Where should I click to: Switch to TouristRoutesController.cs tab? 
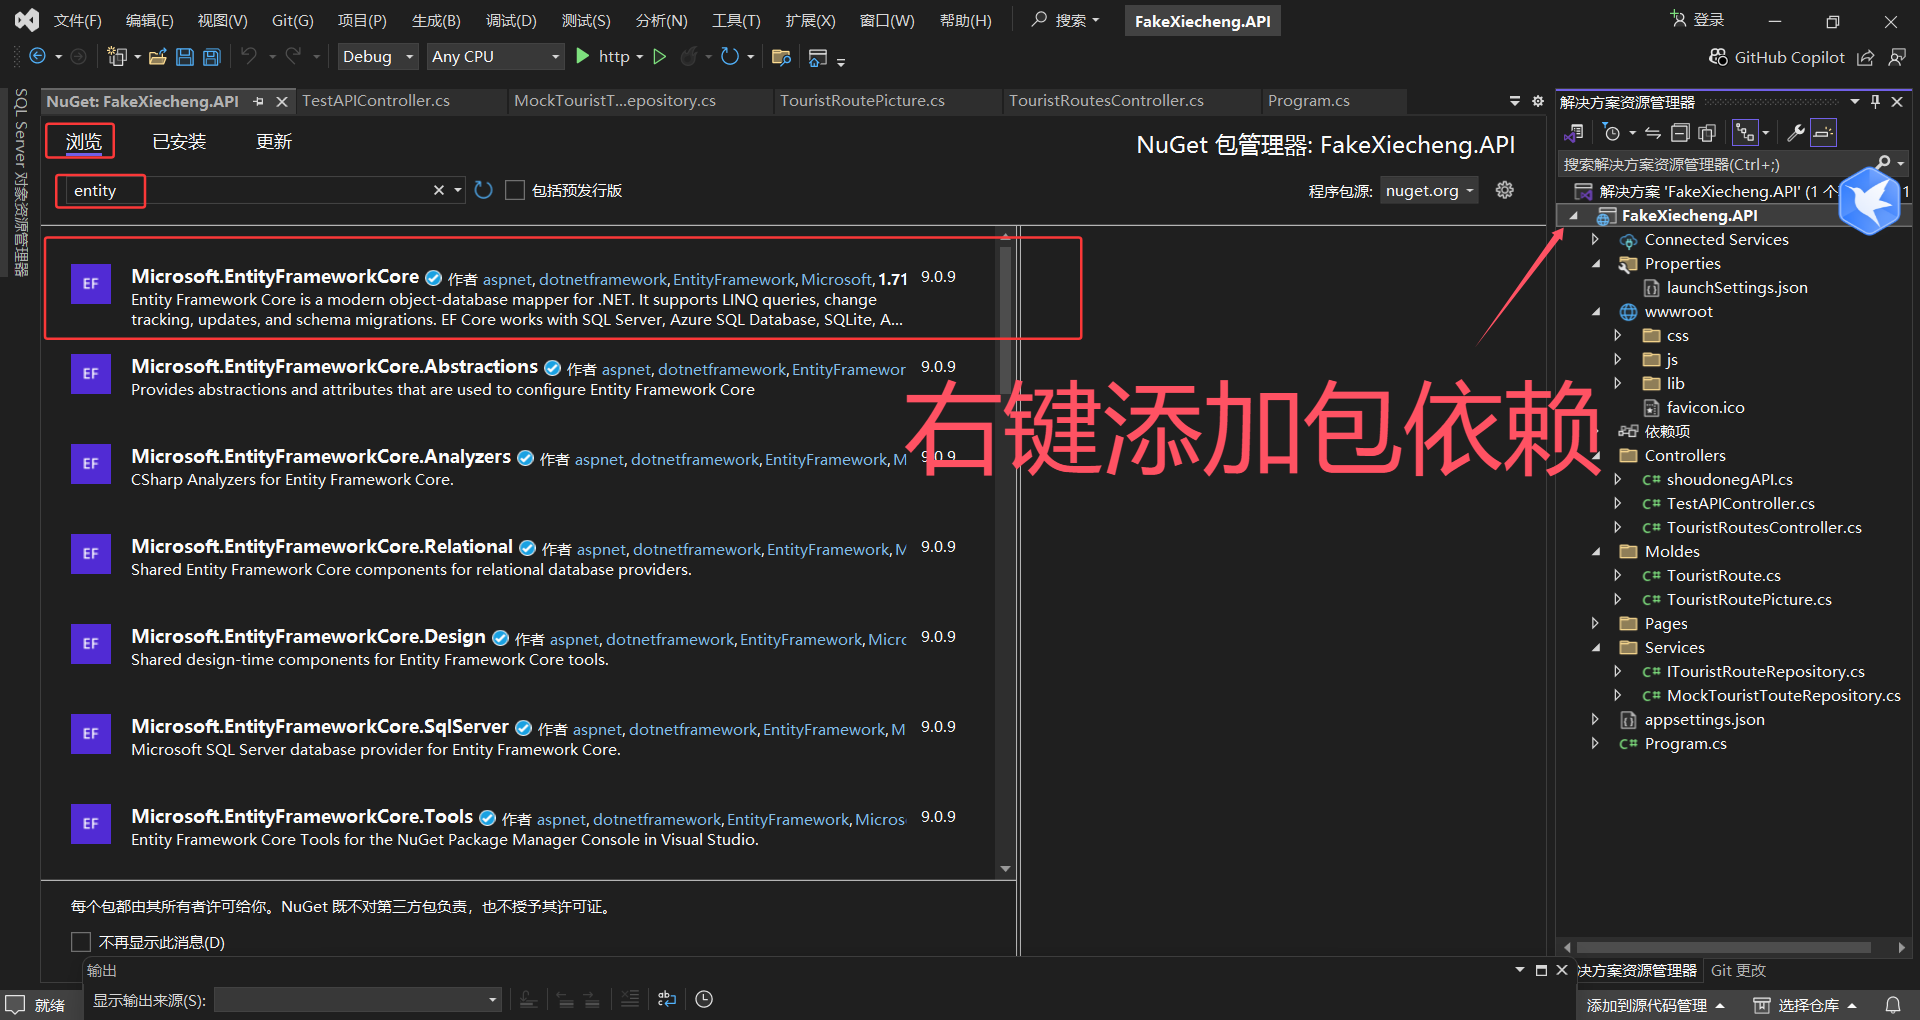(x=1106, y=101)
